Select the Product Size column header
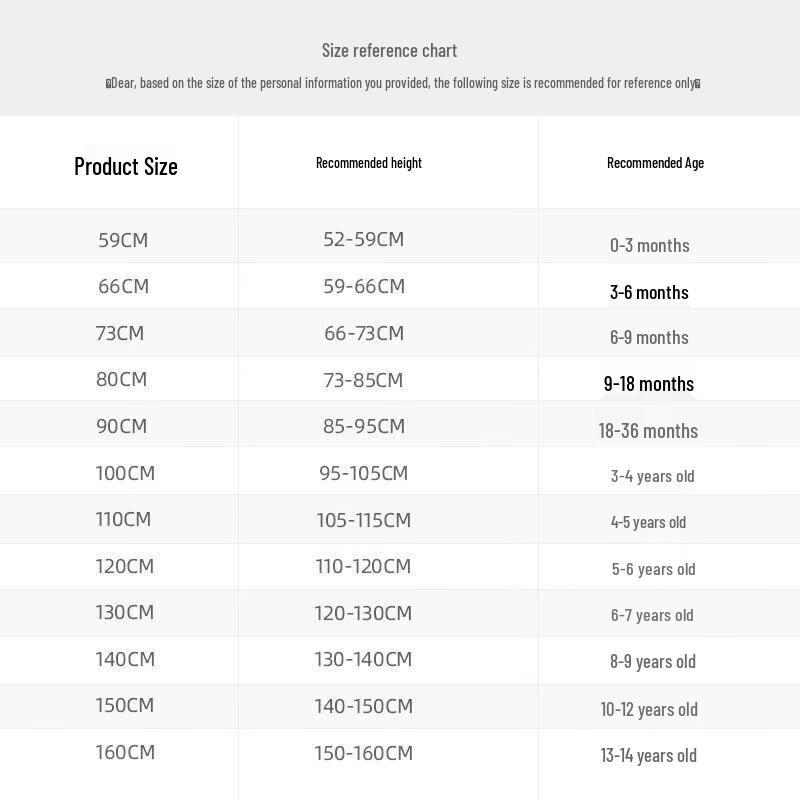Viewport: 800px width, 800px height. 126,166
